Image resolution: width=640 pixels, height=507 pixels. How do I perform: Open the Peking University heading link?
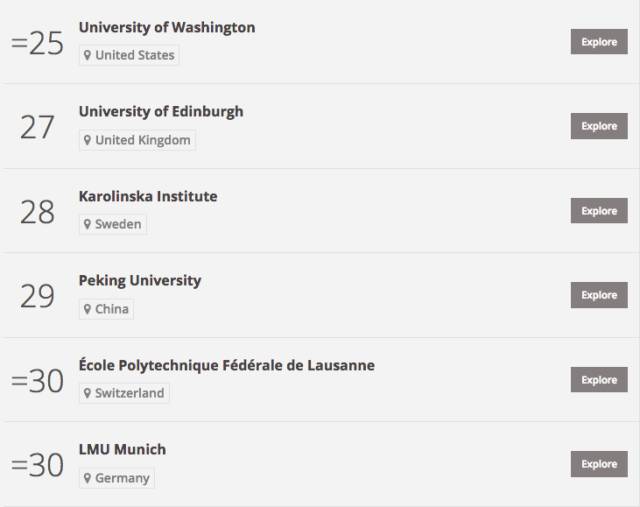[140, 281]
